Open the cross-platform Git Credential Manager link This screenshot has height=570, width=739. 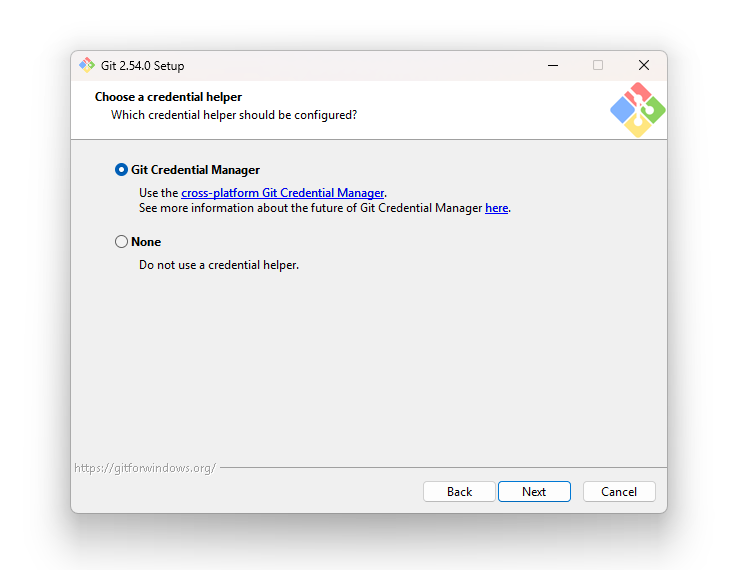[282, 193]
